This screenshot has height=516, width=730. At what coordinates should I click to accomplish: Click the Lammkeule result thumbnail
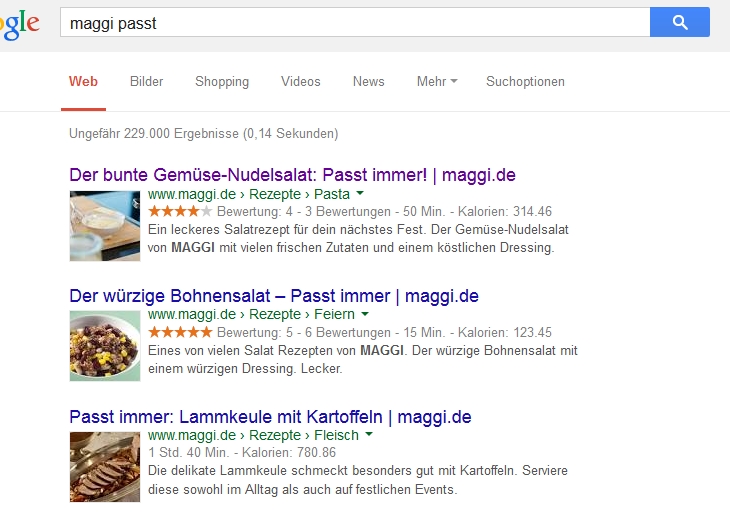pos(105,467)
